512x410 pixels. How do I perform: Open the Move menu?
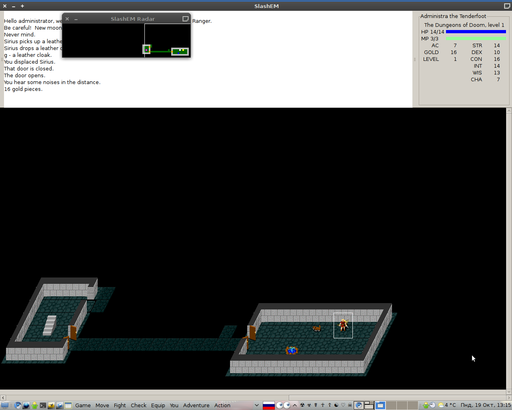[x=102, y=405]
